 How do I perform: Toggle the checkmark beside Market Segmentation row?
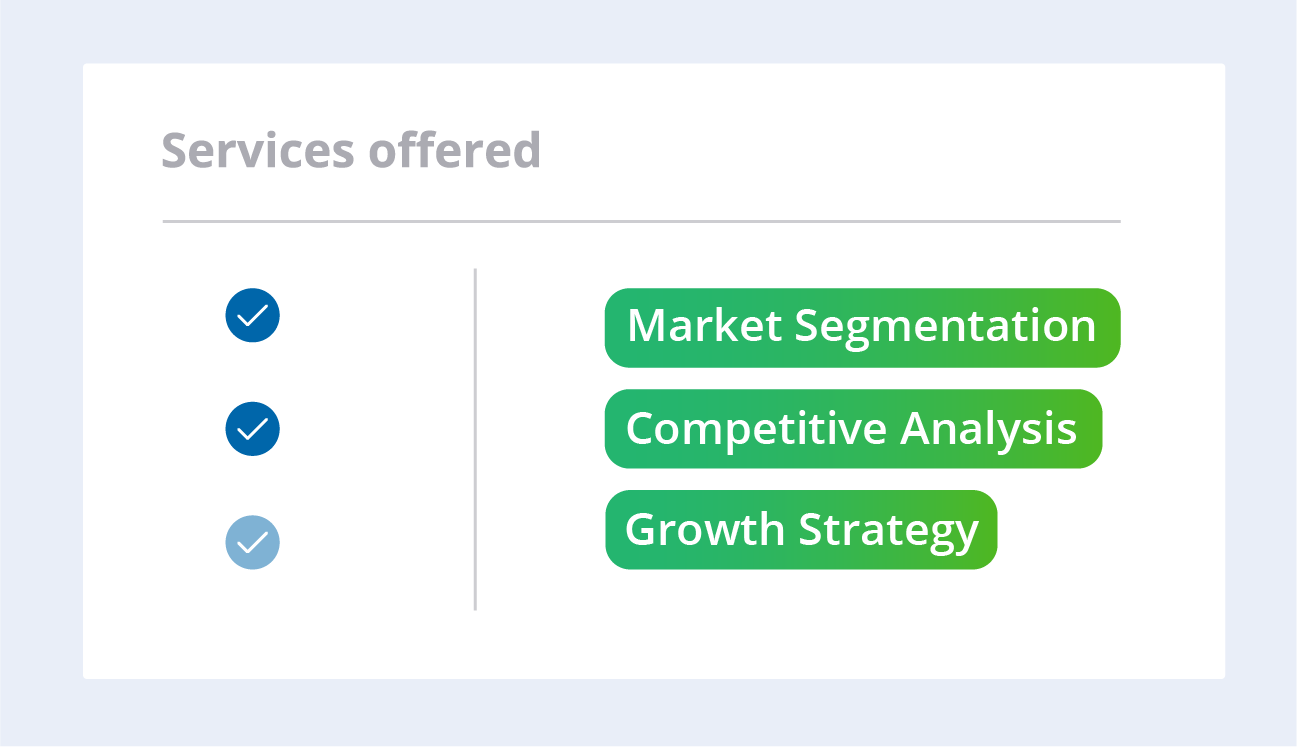252,316
